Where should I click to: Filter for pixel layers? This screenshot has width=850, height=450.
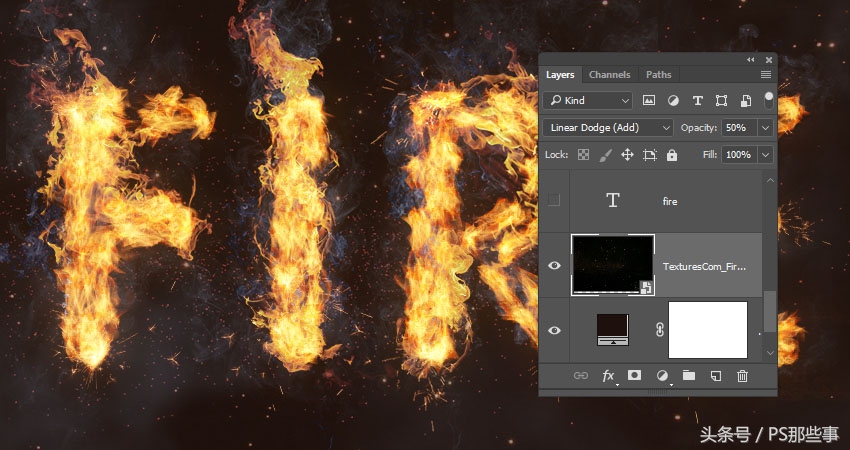[x=649, y=100]
